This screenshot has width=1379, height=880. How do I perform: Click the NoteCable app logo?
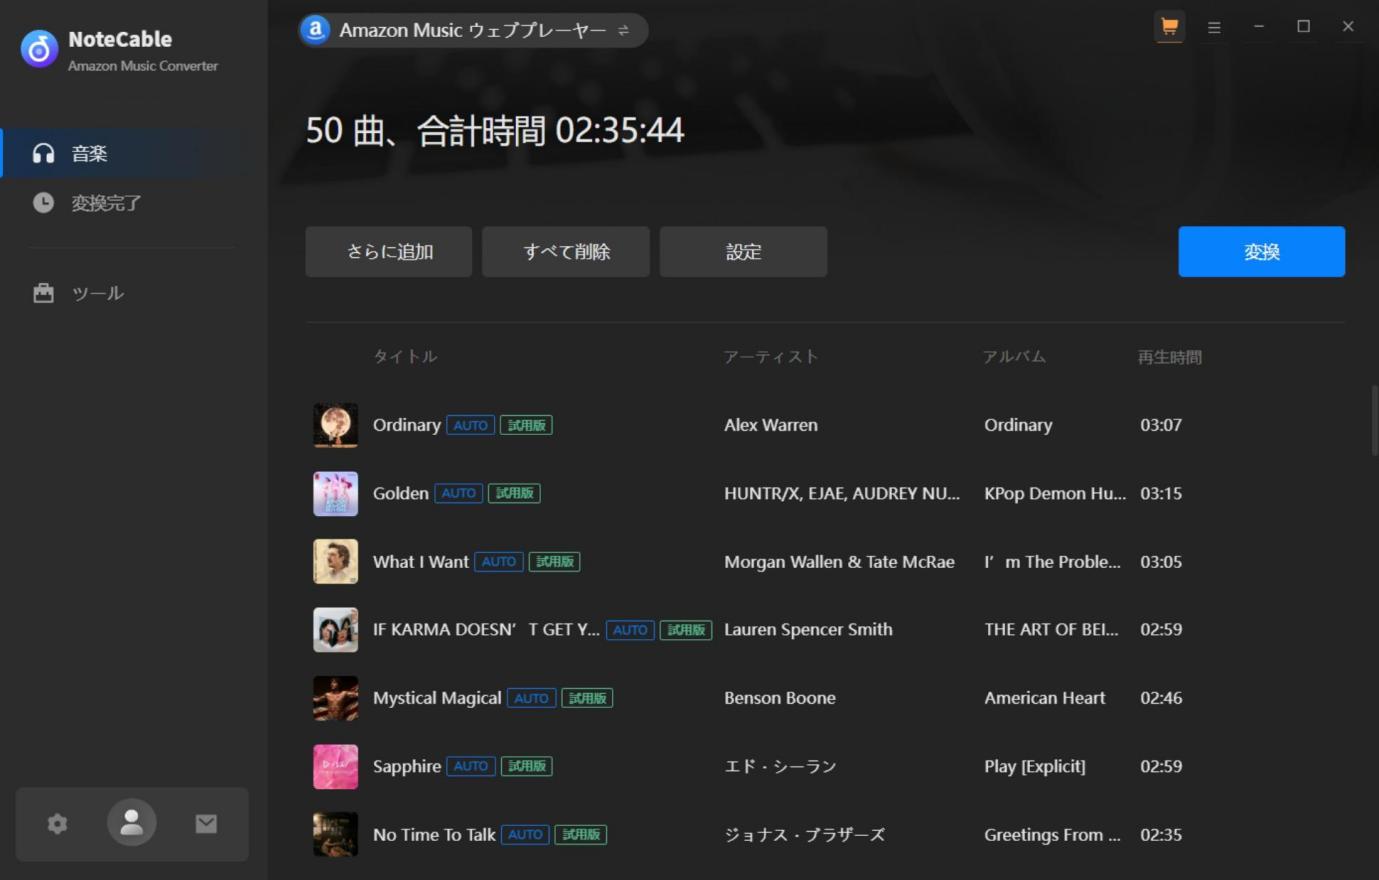coord(40,48)
